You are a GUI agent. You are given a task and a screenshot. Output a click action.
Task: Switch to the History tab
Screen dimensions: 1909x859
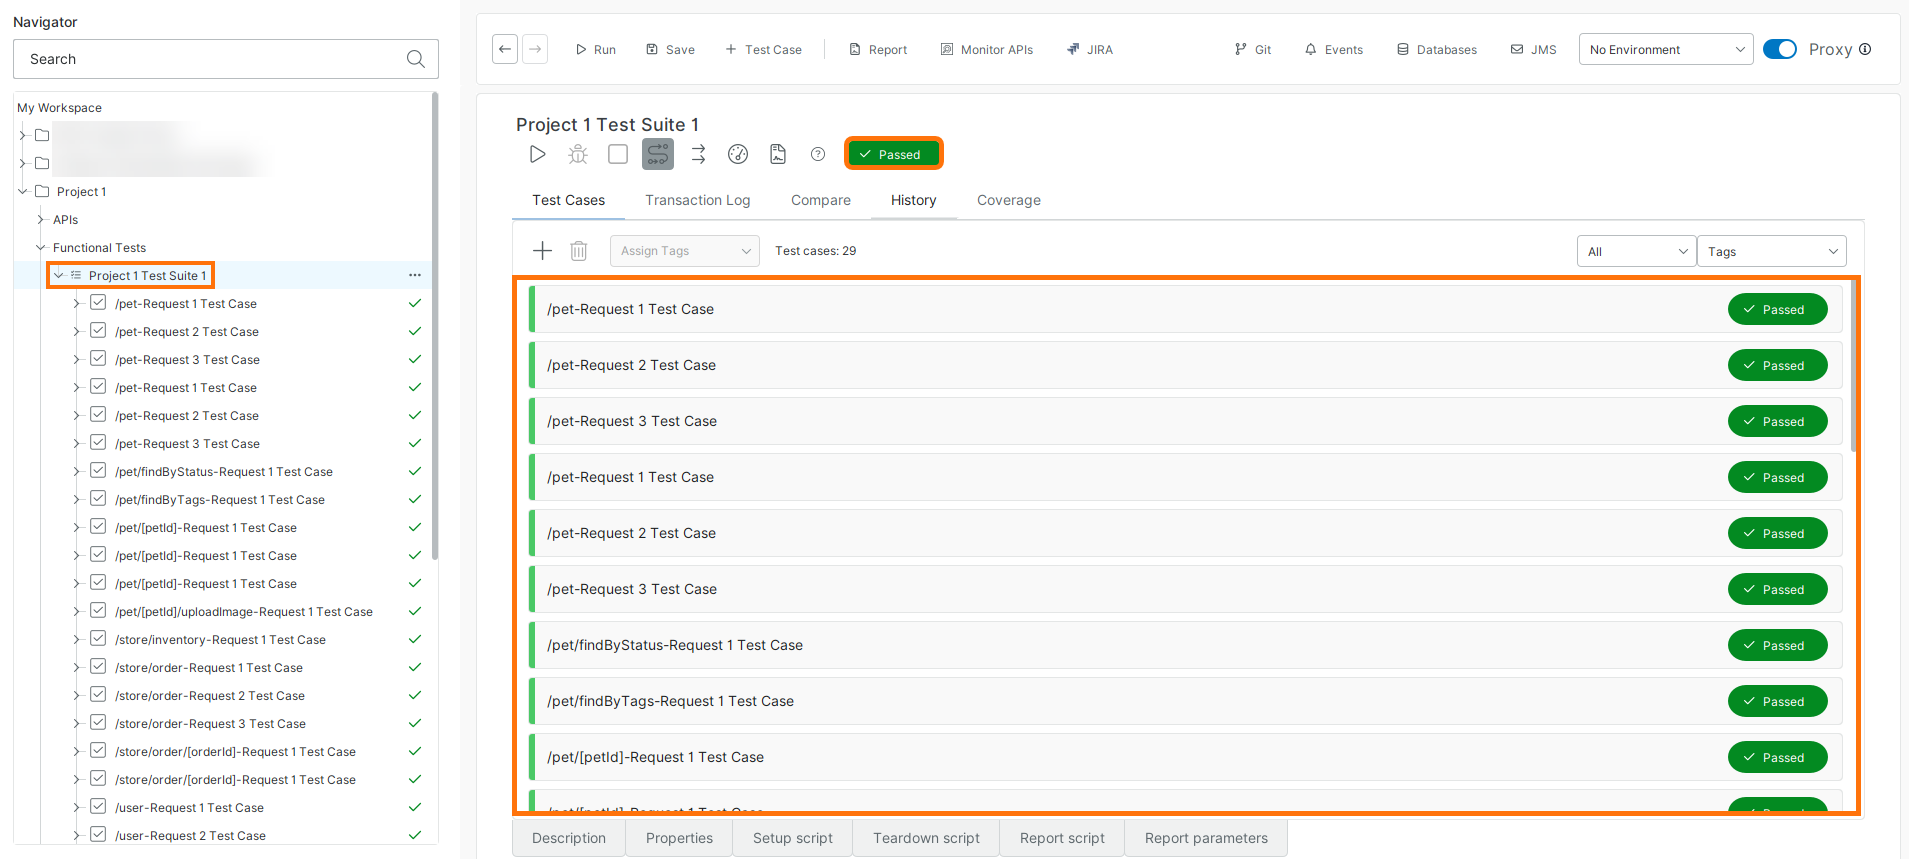914,200
